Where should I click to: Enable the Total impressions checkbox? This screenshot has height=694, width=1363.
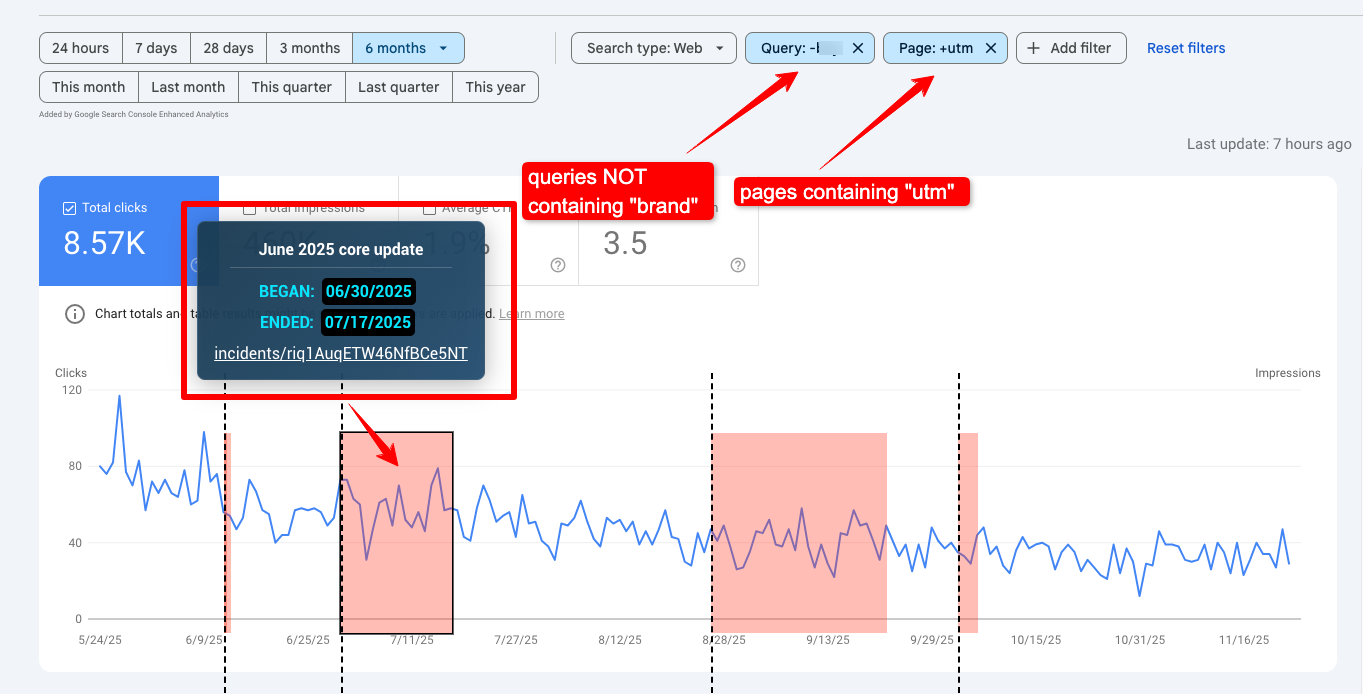(x=249, y=208)
